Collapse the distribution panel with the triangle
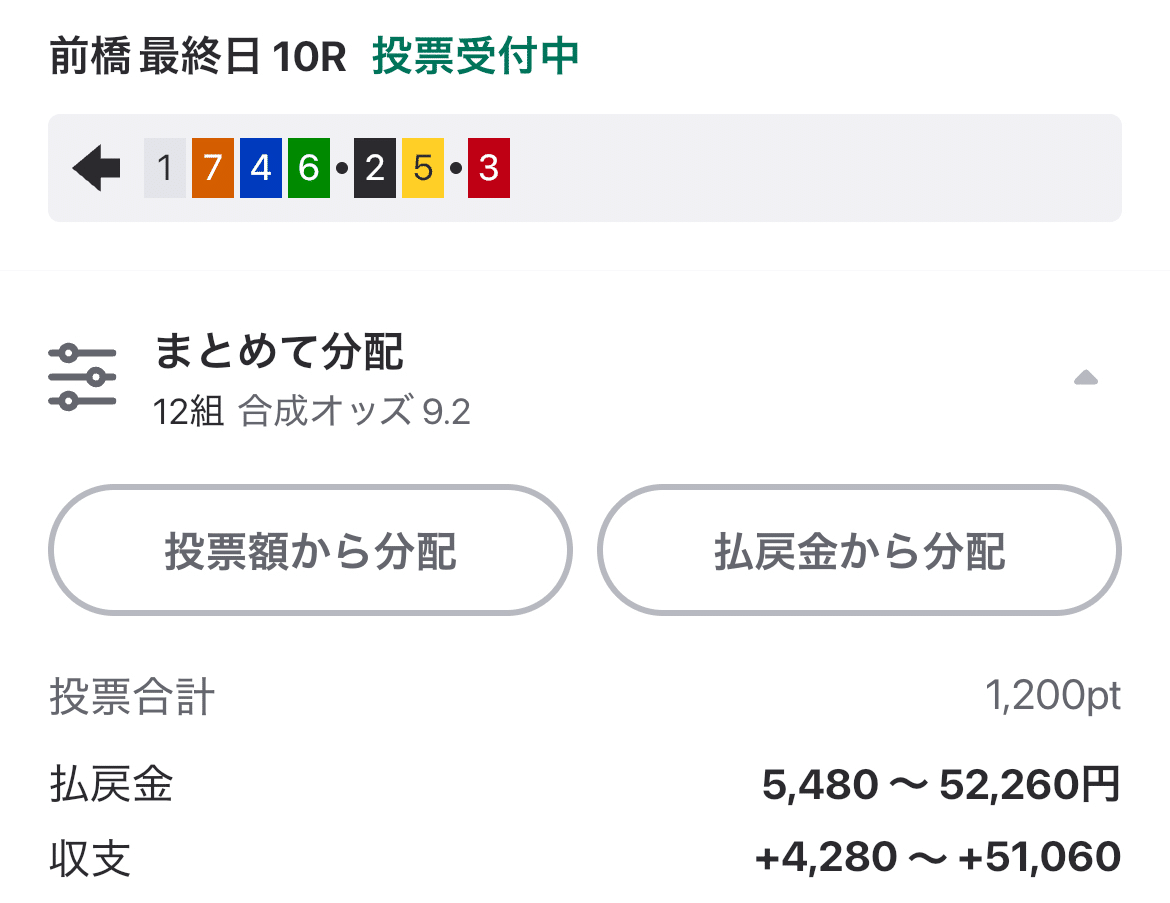Viewport: 1170px width, 903px height. point(1086,377)
